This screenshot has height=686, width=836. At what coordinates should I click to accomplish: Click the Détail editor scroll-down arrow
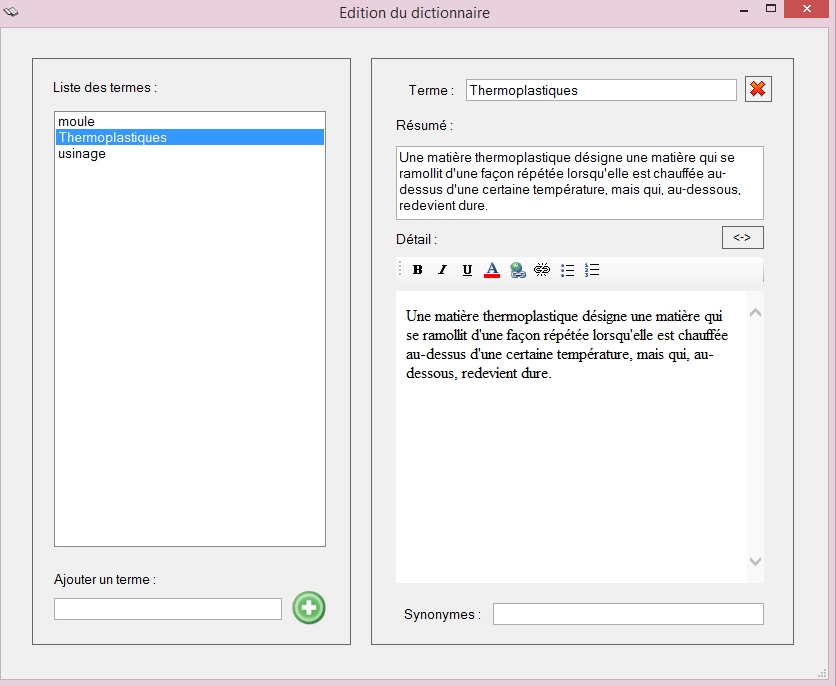click(755, 561)
